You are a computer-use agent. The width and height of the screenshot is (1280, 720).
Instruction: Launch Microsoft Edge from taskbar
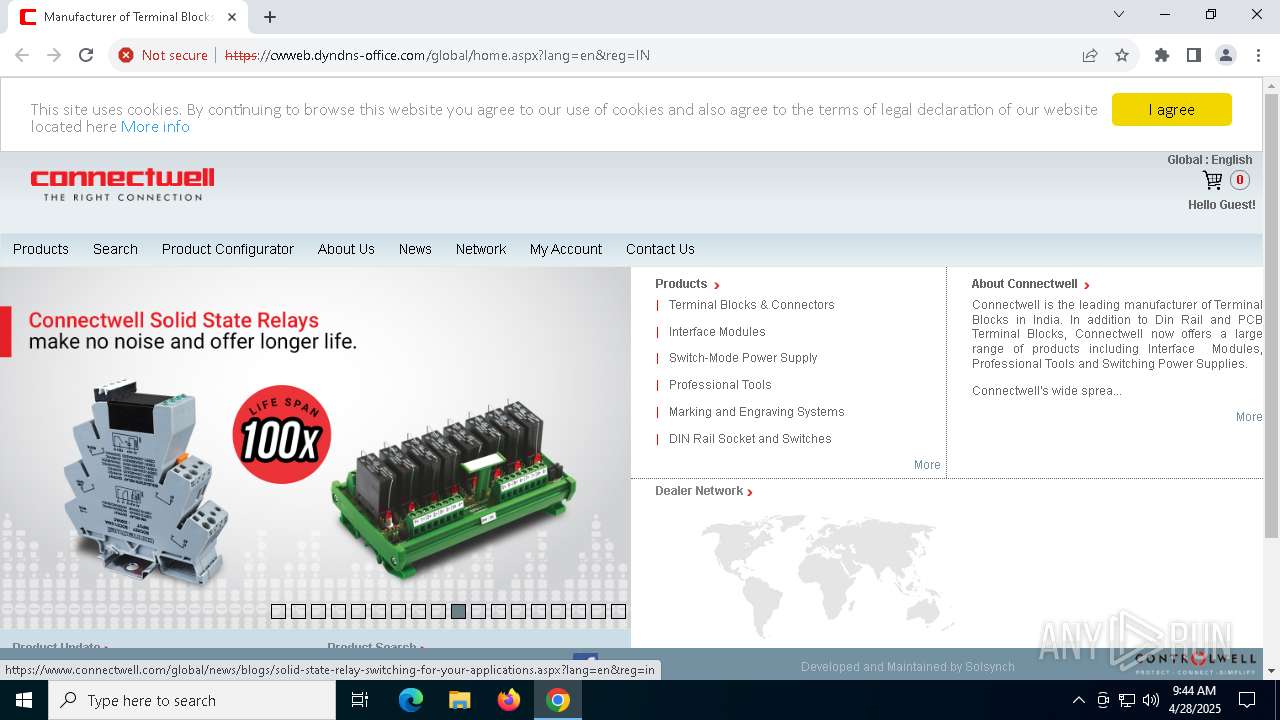click(411, 700)
